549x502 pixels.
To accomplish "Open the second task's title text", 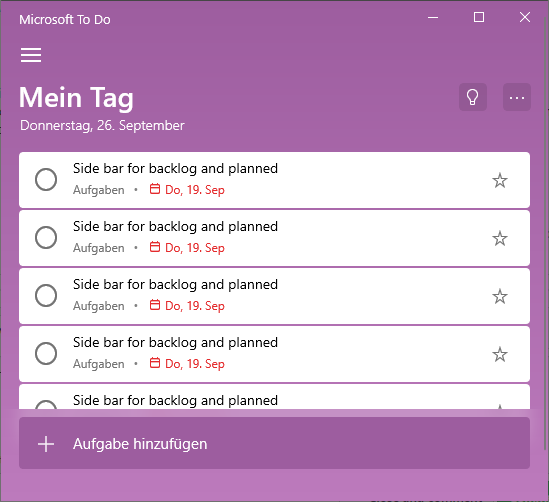I will point(175,226).
